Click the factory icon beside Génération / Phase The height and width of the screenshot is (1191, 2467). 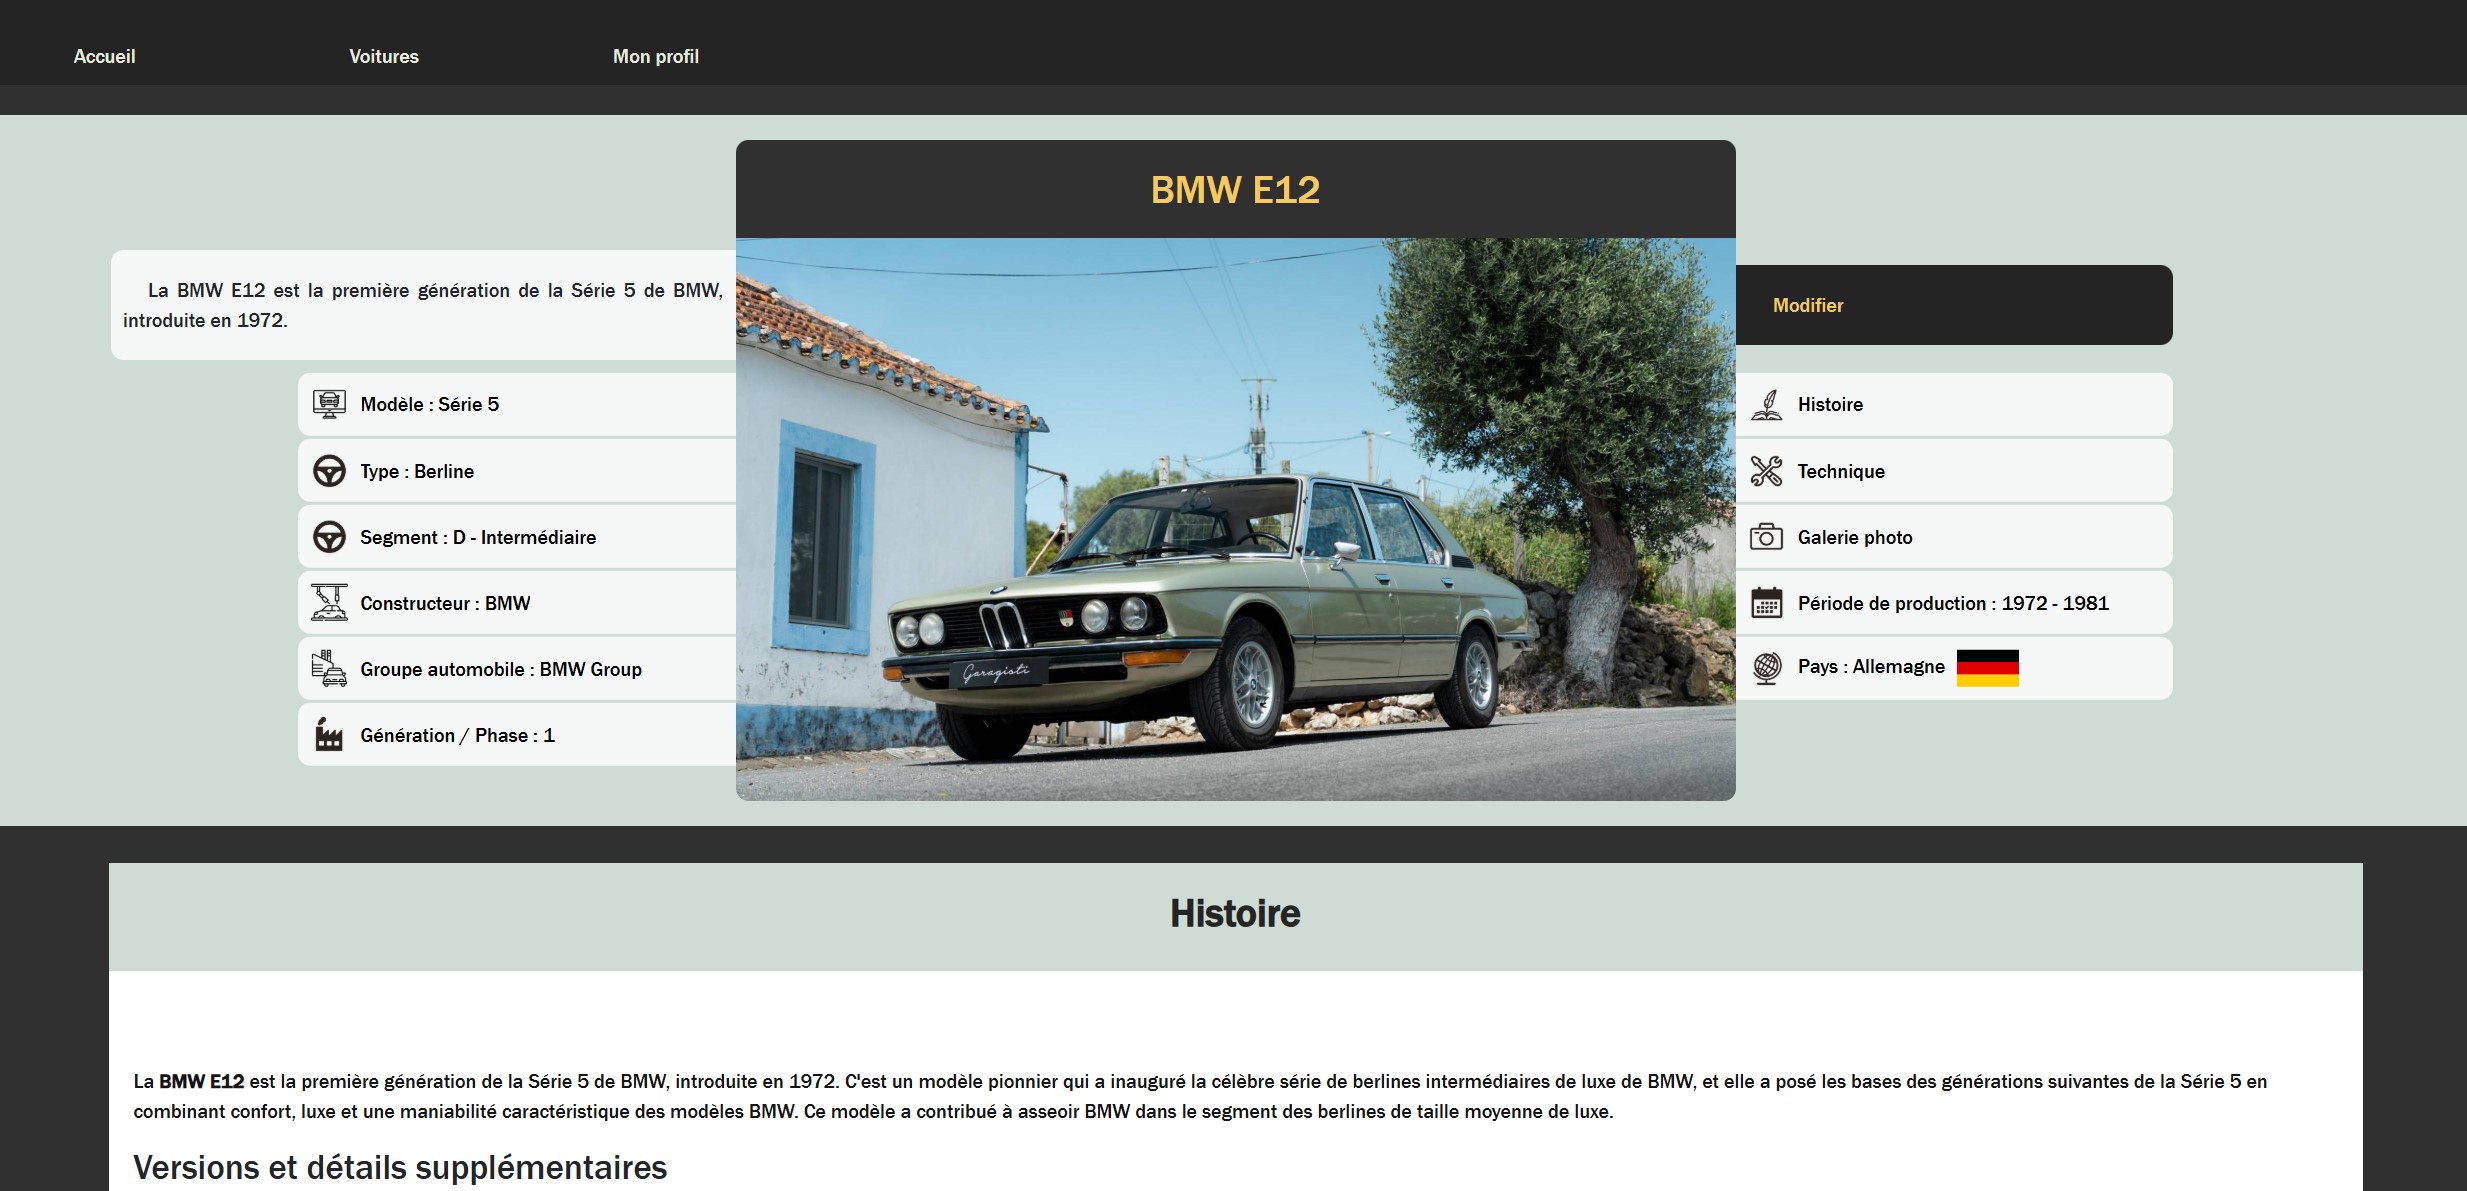coord(329,735)
